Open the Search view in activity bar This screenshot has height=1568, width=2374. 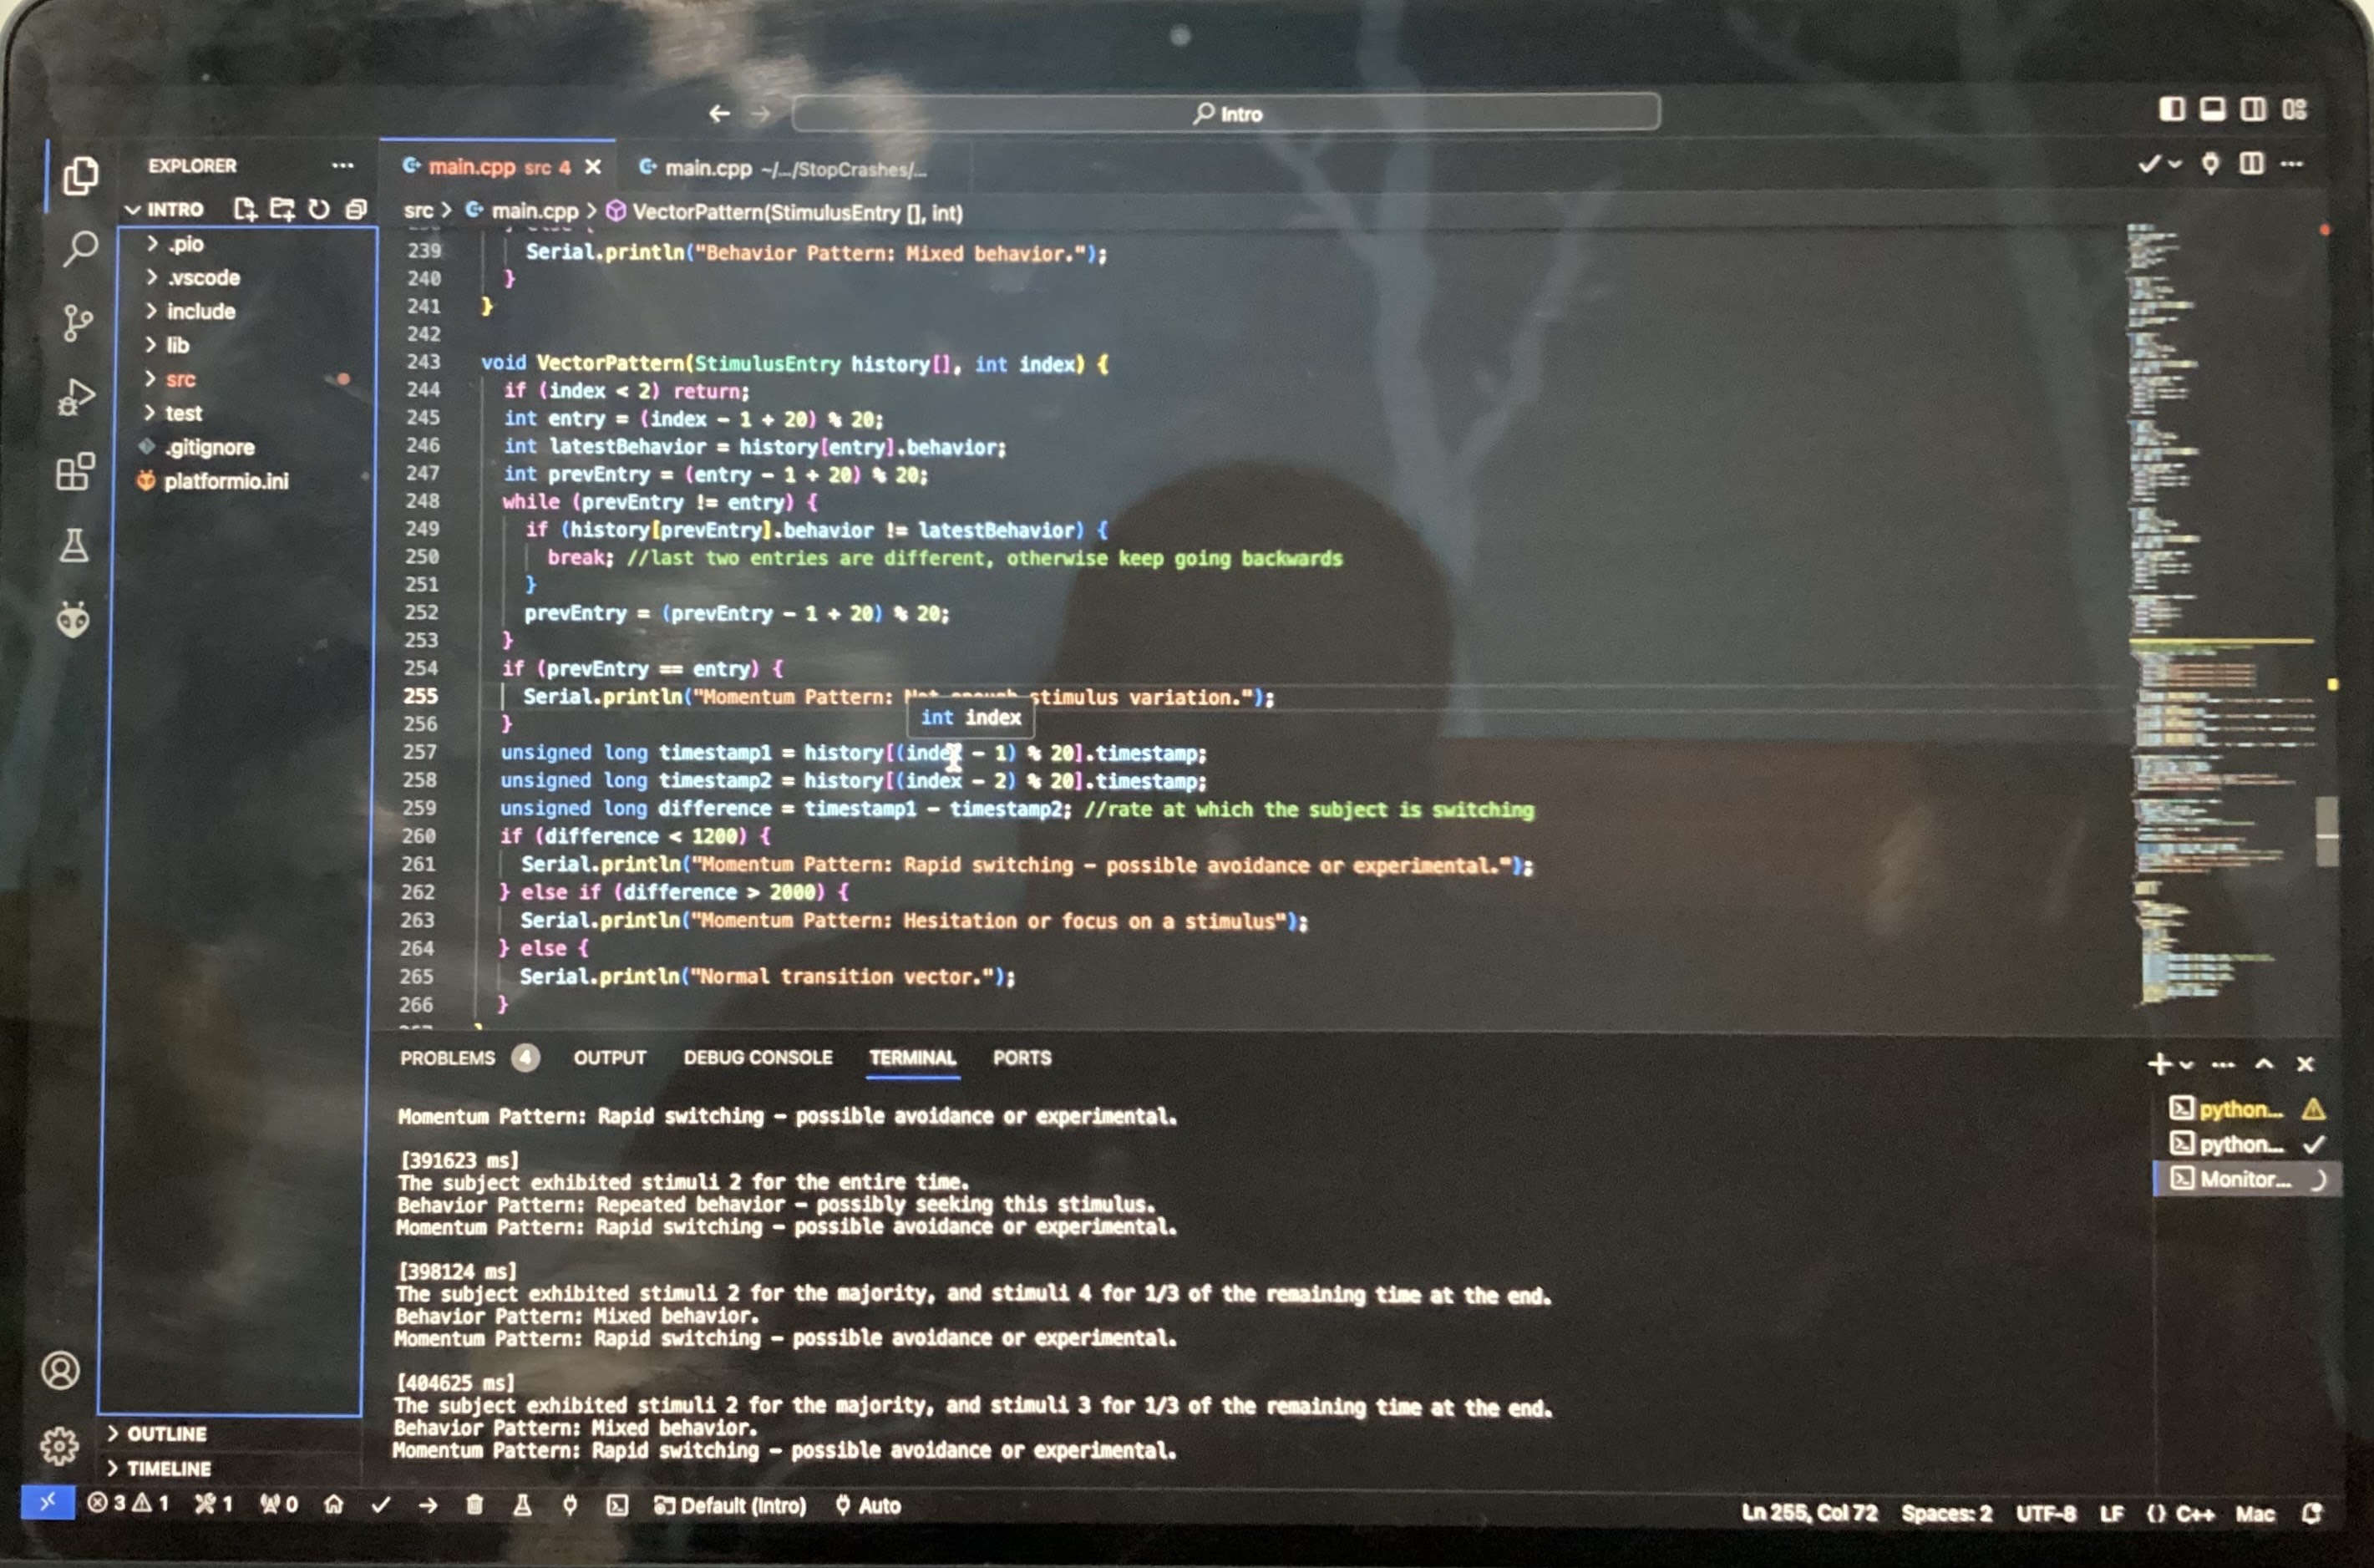(x=80, y=248)
